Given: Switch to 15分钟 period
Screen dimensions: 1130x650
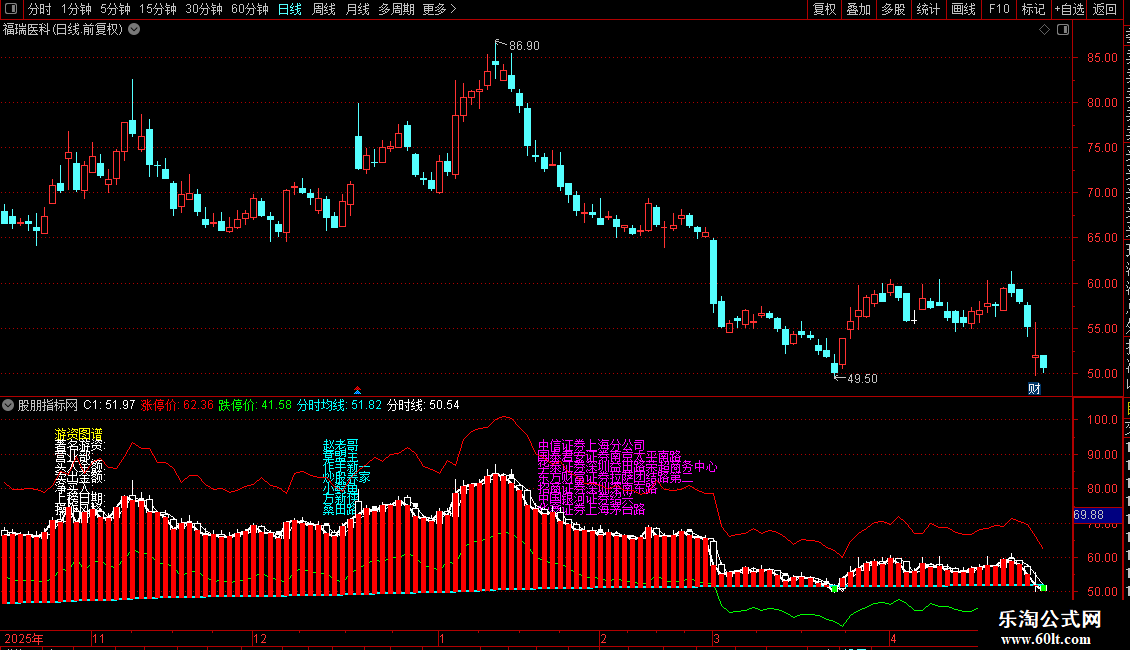Looking at the screenshot, I should click(158, 9).
